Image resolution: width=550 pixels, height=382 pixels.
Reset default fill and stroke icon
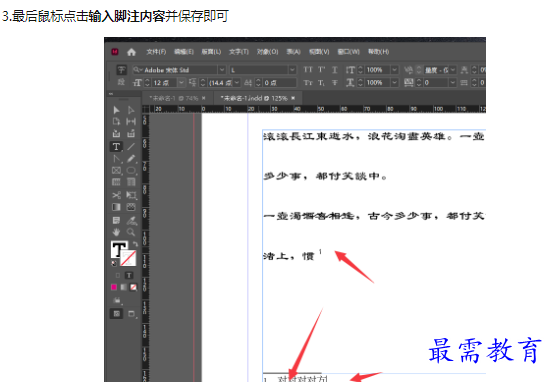click(x=114, y=263)
